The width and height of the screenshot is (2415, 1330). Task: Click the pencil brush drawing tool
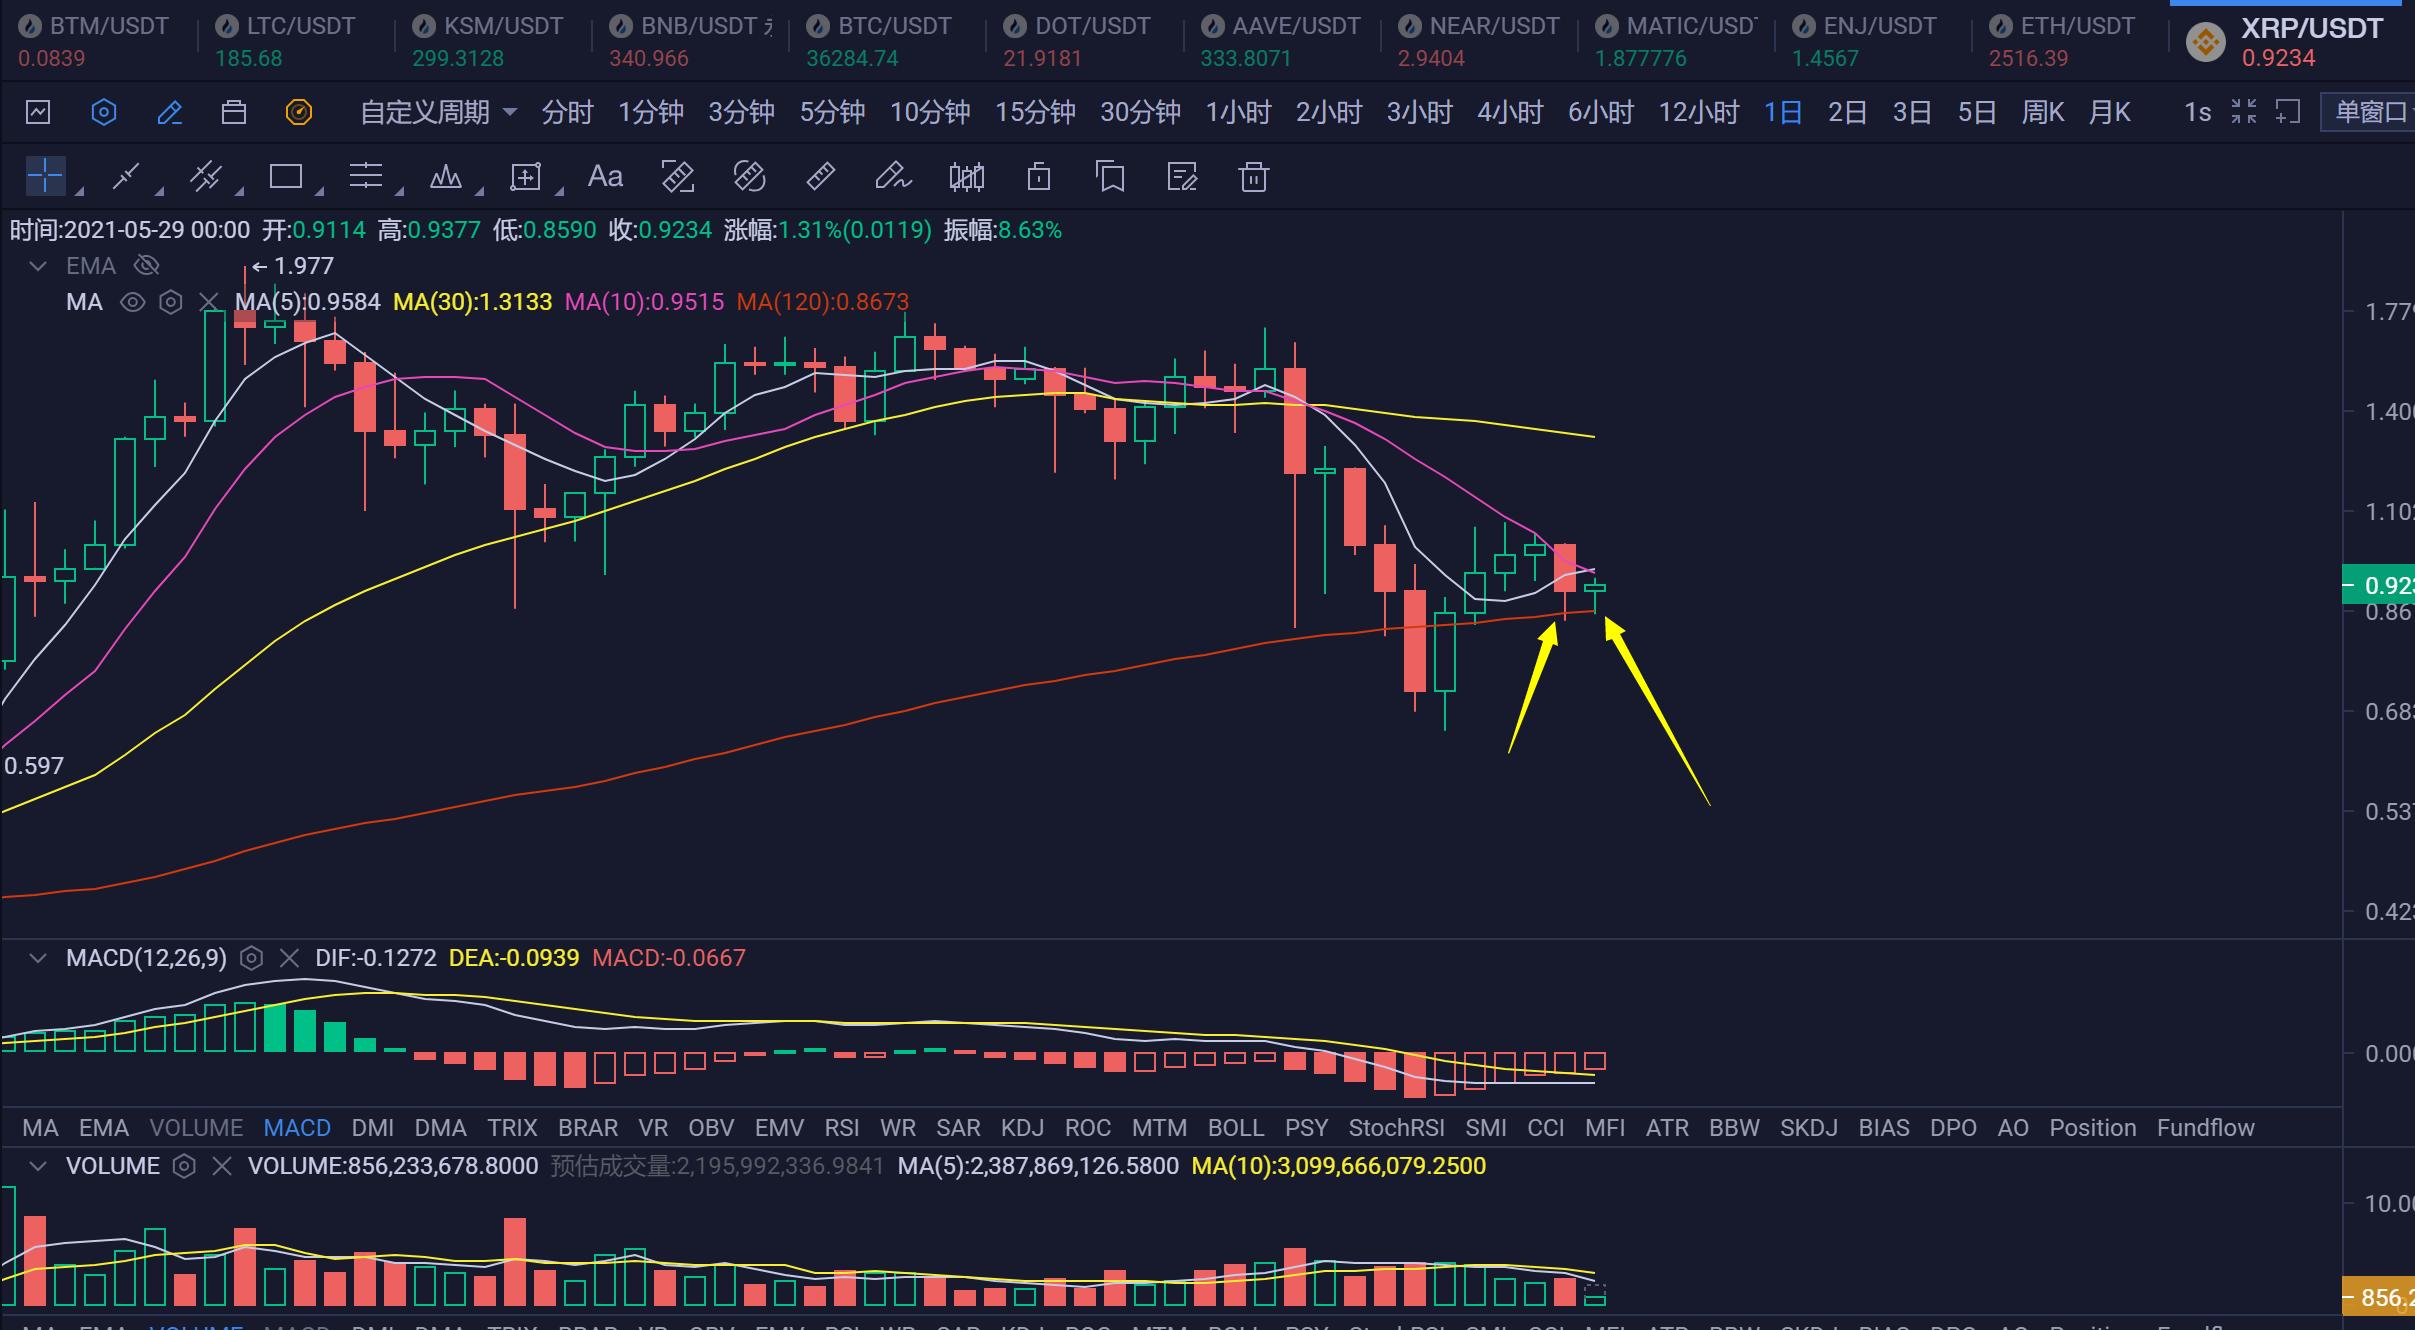tap(892, 177)
